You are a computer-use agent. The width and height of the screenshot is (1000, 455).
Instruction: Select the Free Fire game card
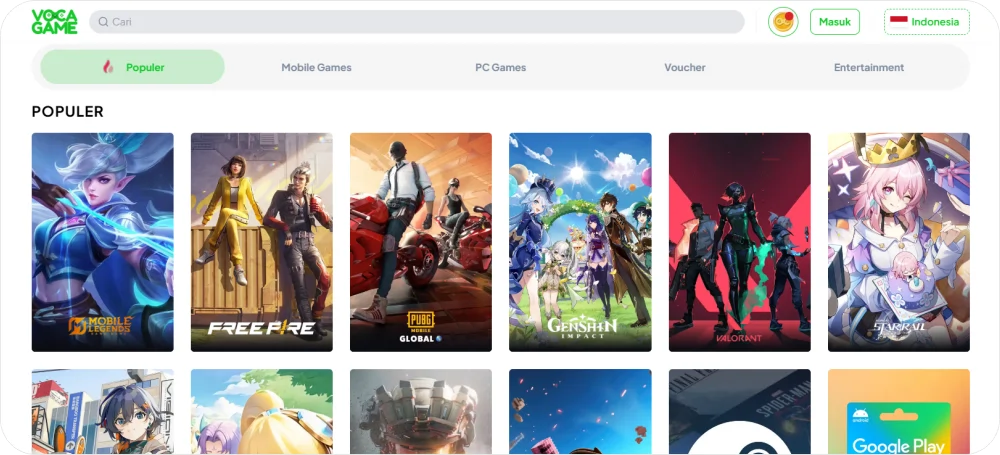[261, 242]
